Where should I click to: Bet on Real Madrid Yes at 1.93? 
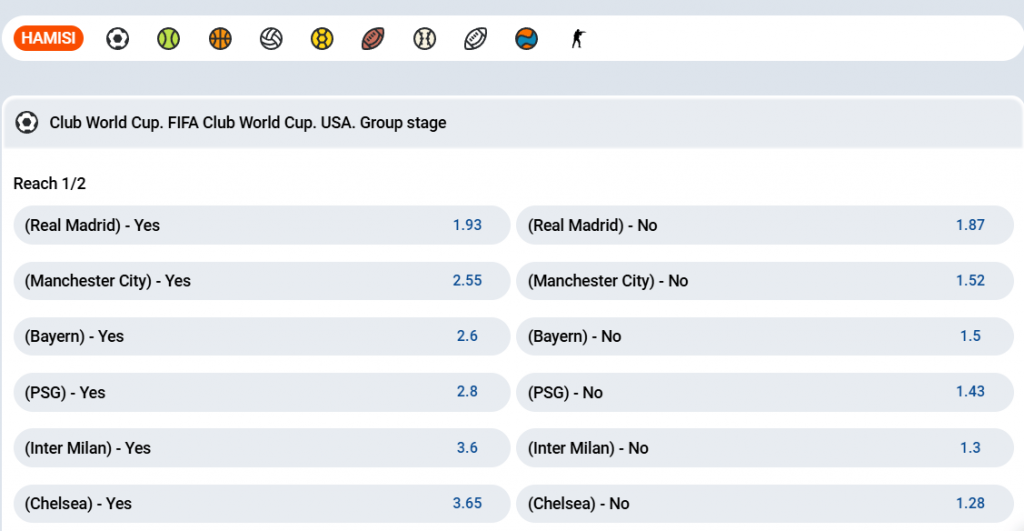pyautogui.click(x=261, y=225)
